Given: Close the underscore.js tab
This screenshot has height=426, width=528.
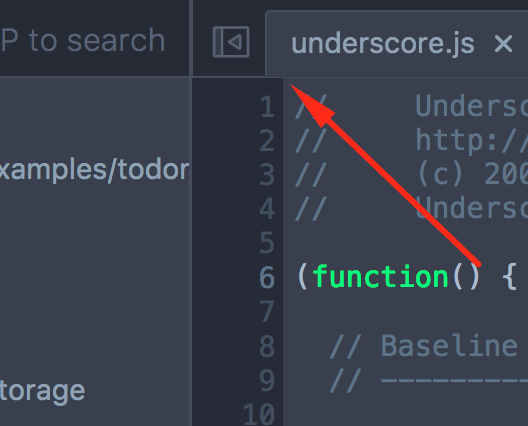Looking at the screenshot, I should click(x=503, y=43).
